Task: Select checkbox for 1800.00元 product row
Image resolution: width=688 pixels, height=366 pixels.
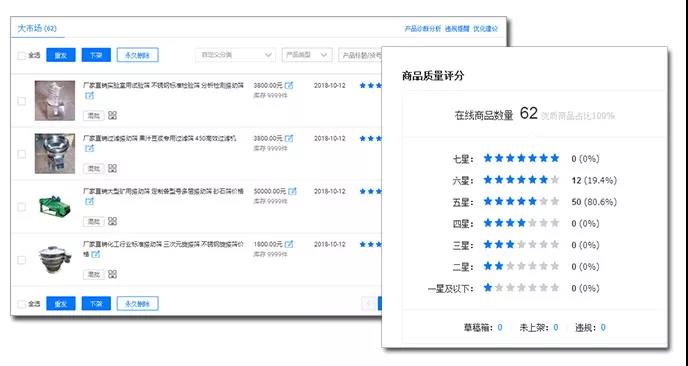Action: click(21, 260)
